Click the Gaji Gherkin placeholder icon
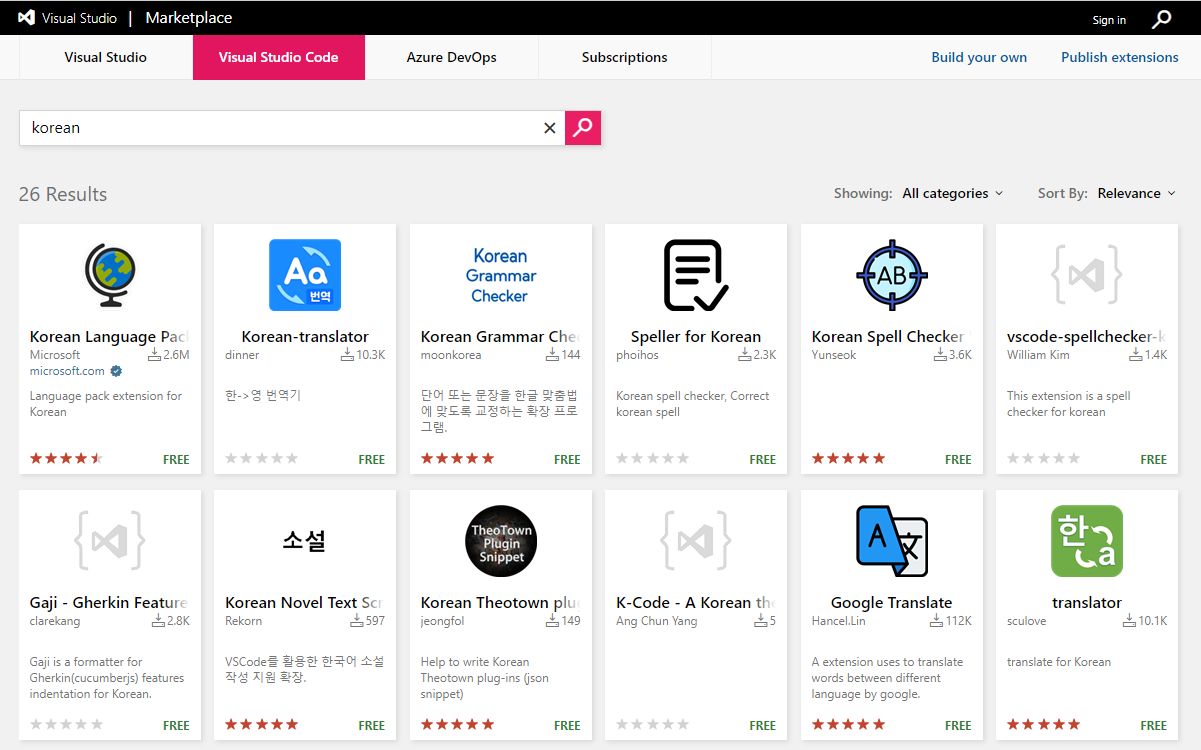 [110, 541]
